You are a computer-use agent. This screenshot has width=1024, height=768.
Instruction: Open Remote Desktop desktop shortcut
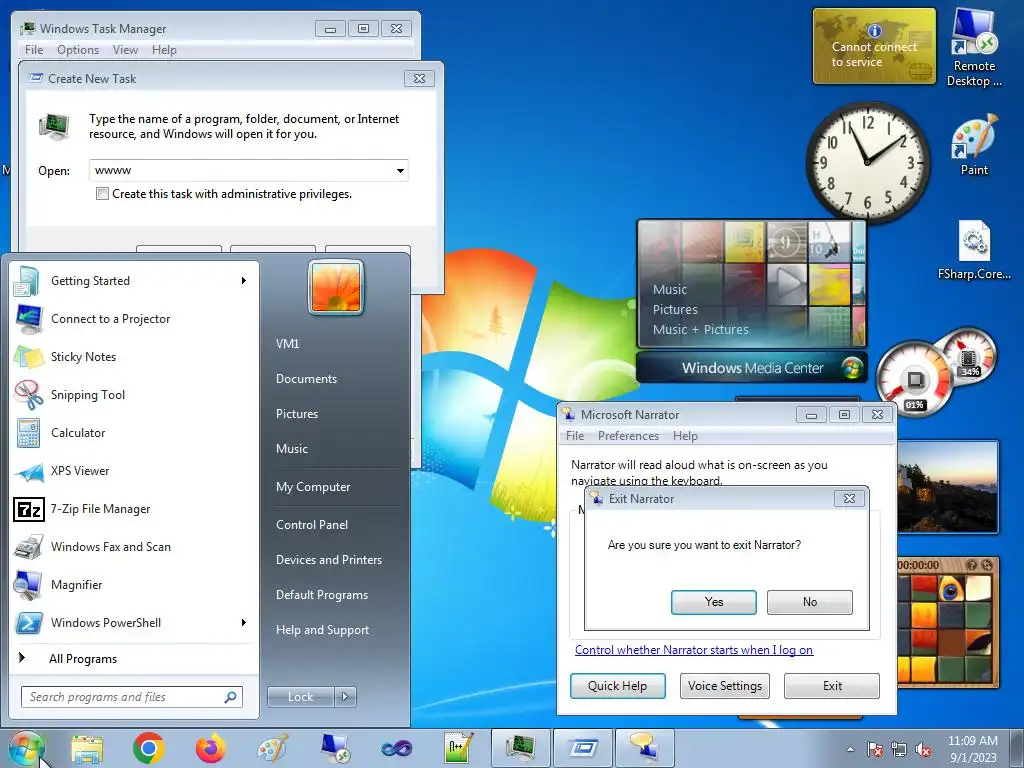click(974, 48)
